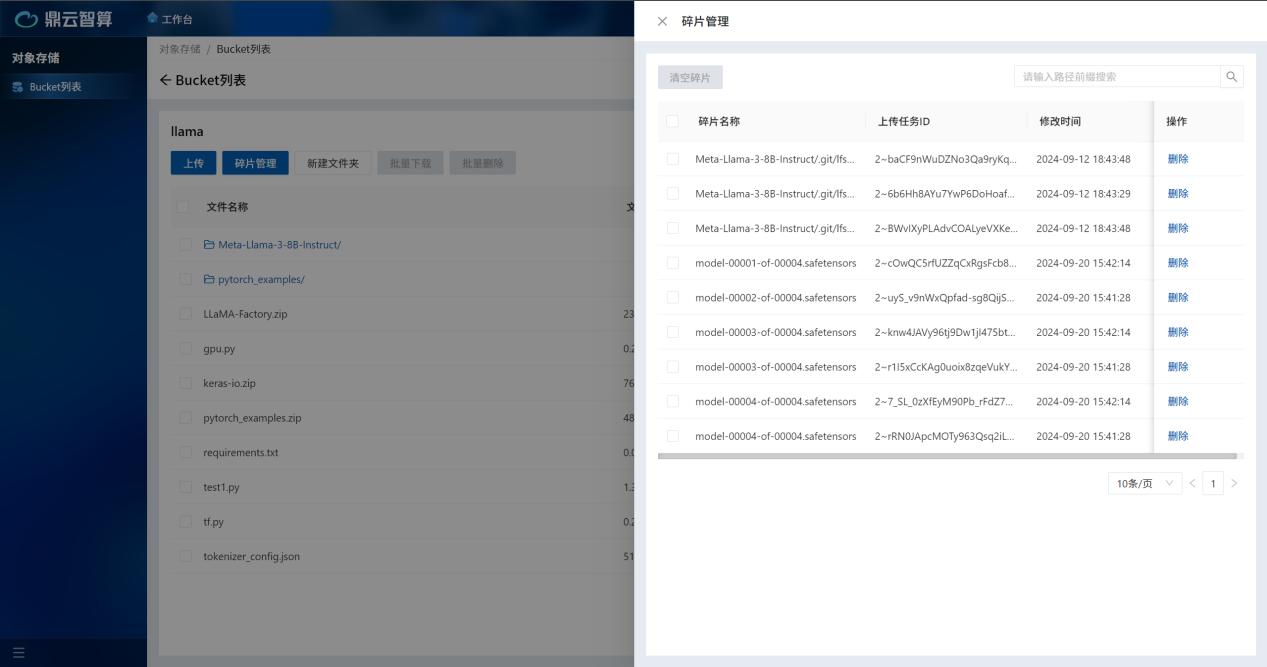Close the 碎片管理 drawer with X icon
This screenshot has height=667, width=1267.
tap(662, 21)
